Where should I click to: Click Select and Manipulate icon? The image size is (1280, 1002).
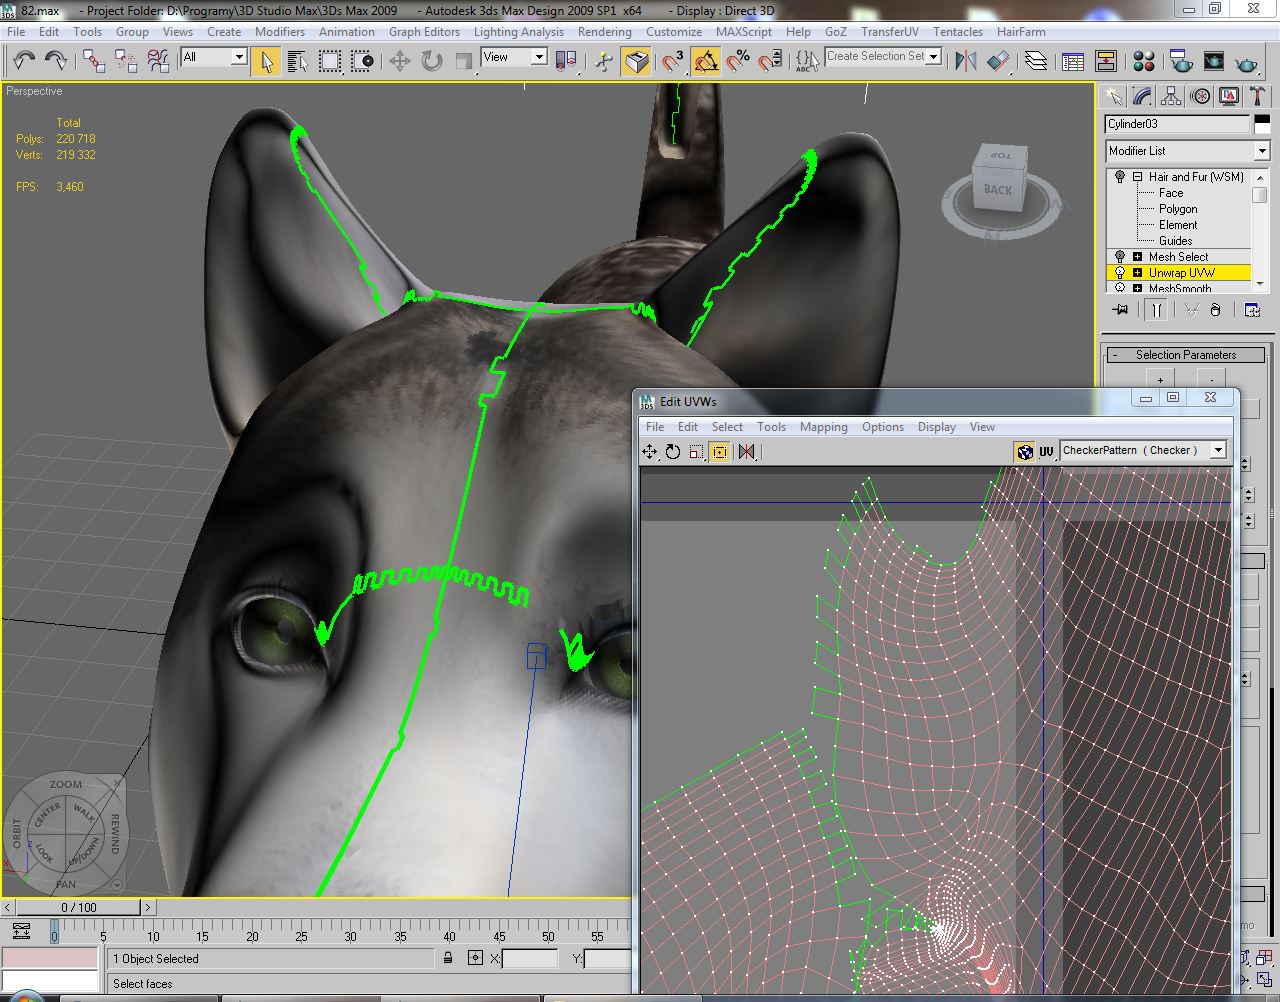(604, 61)
